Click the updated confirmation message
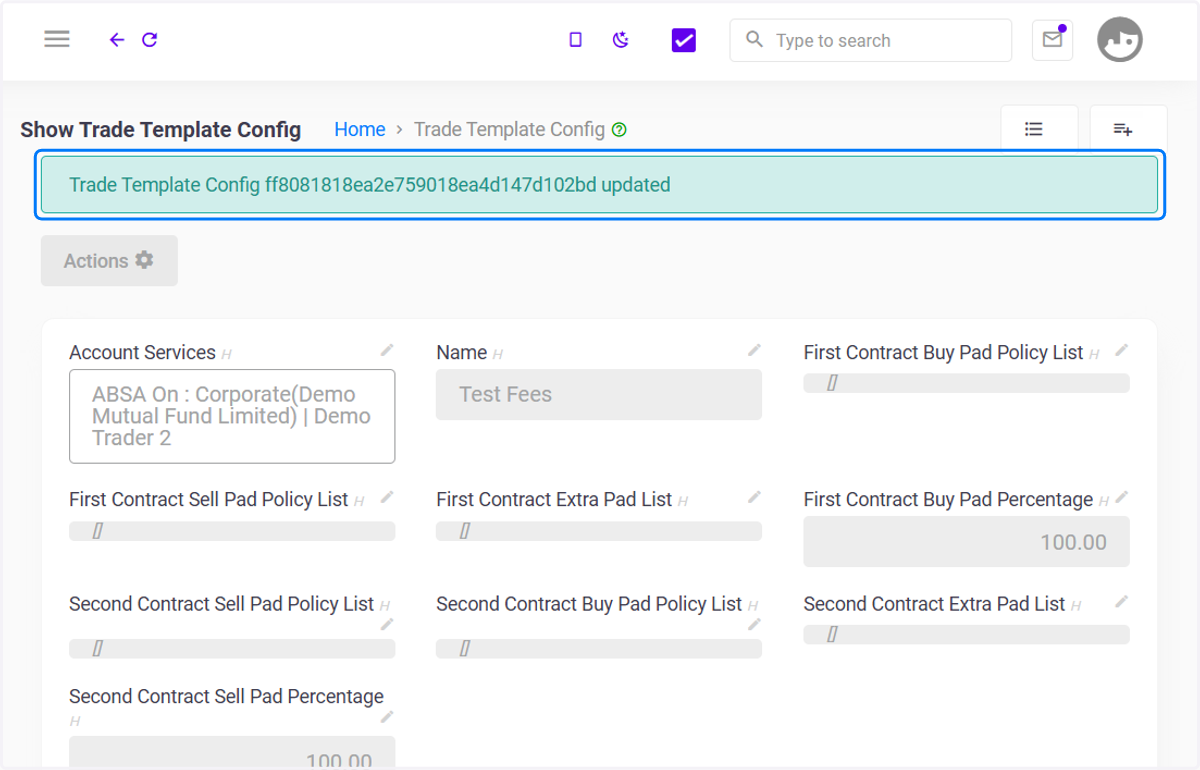The image size is (1200, 770). (x=598, y=185)
